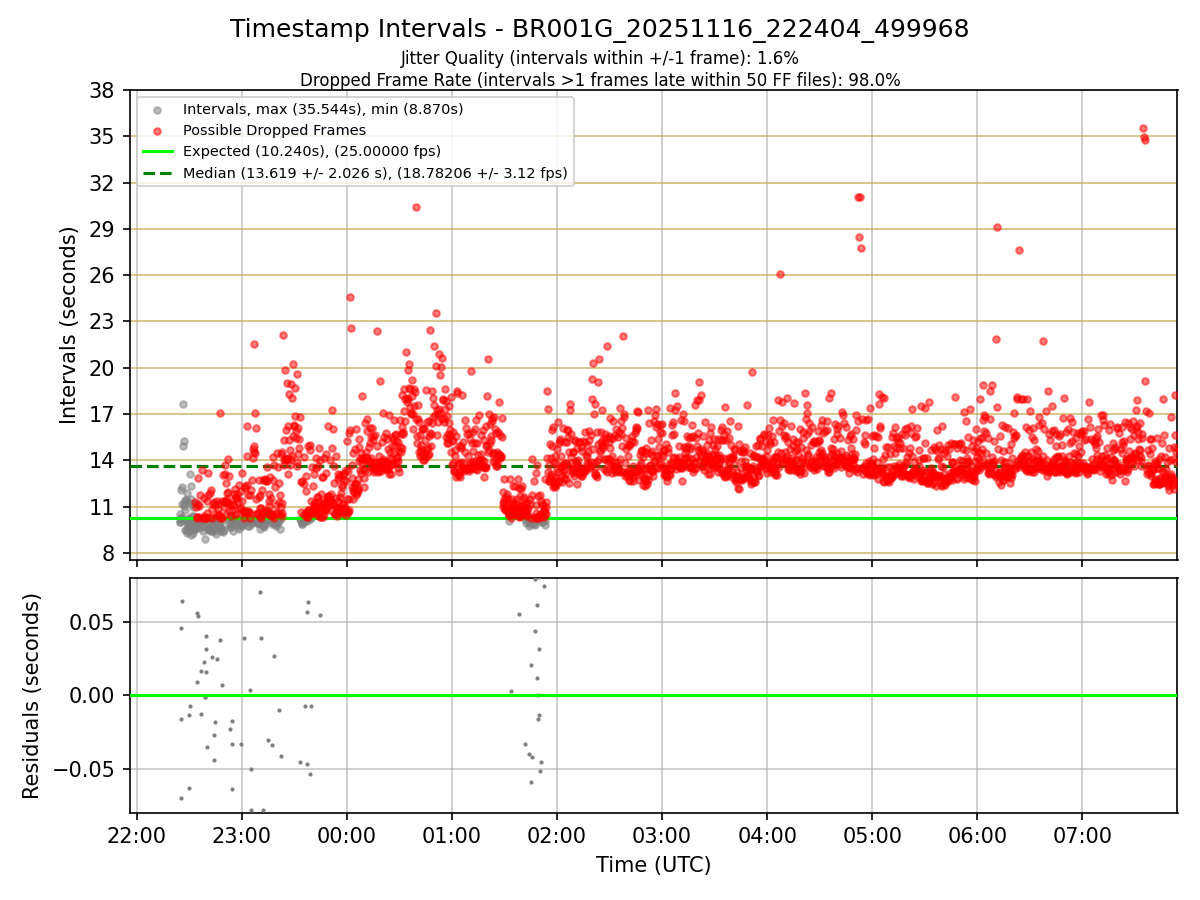
Task: Click the x-axis tick label '03:00'
Action: (662, 834)
